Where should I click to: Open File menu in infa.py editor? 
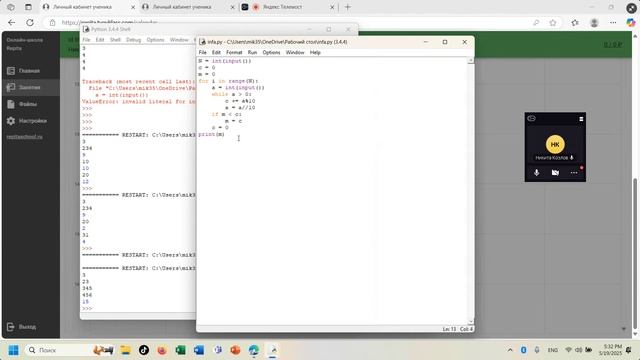(202, 53)
